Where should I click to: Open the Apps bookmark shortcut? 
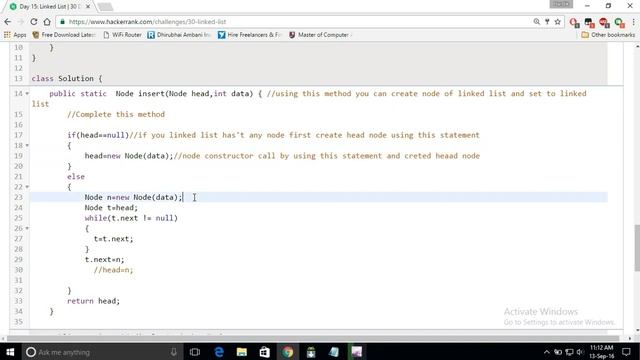click(15, 35)
